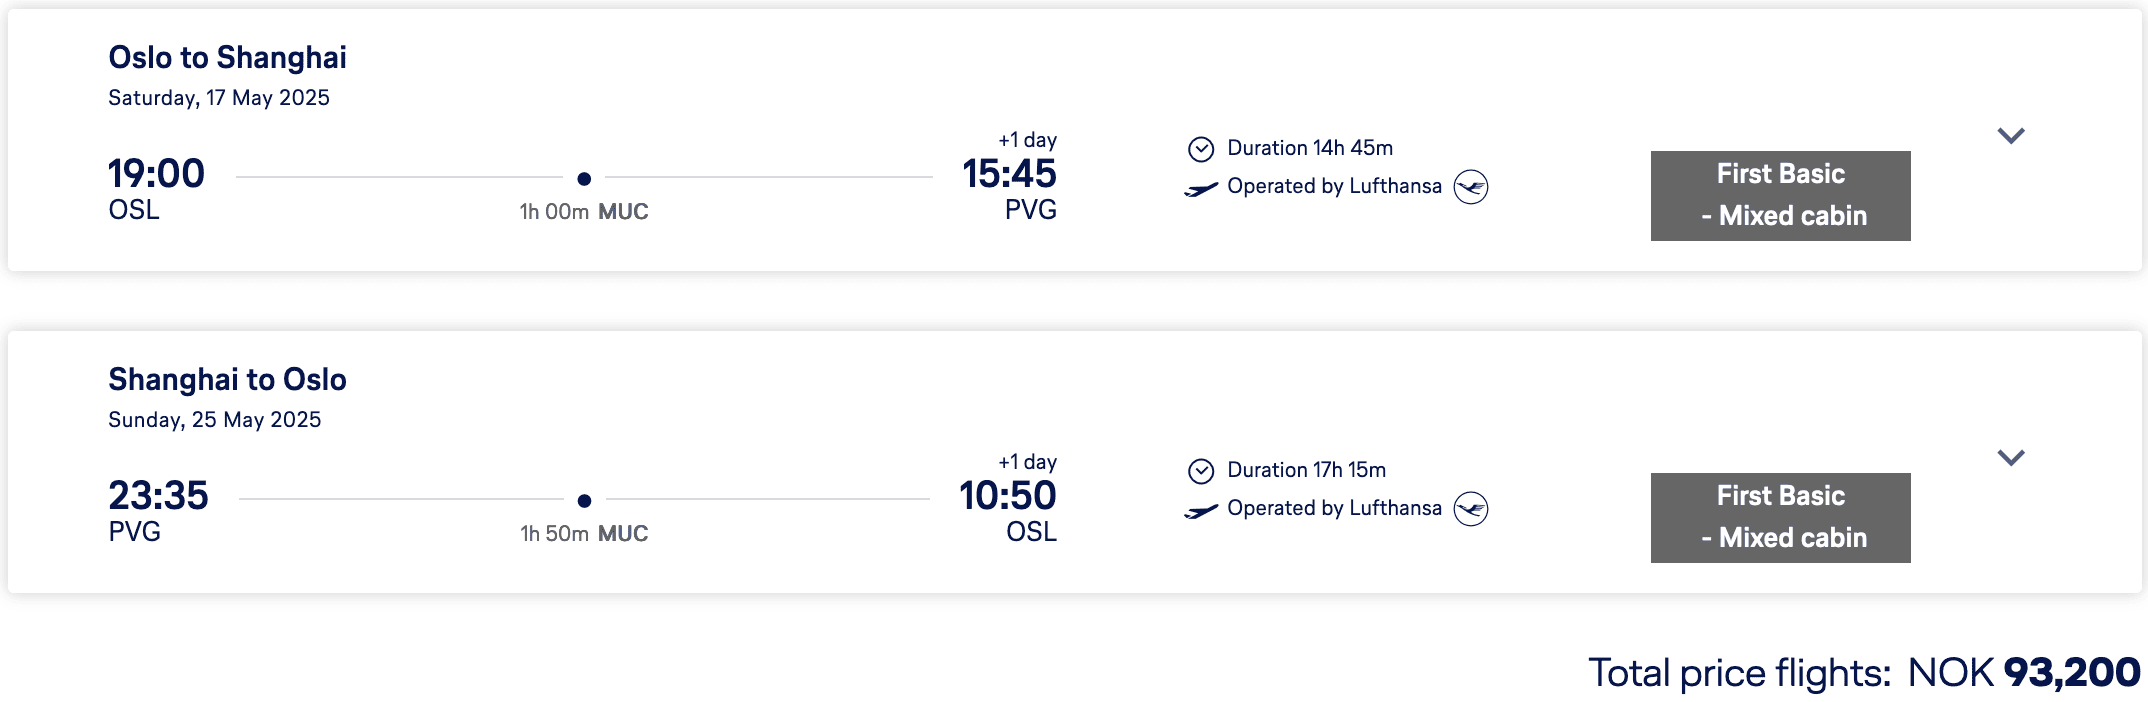This screenshot has width=2148, height=702.
Task: Click Lufthansa logo on the Oslo to Shanghai flight
Action: 1470,187
